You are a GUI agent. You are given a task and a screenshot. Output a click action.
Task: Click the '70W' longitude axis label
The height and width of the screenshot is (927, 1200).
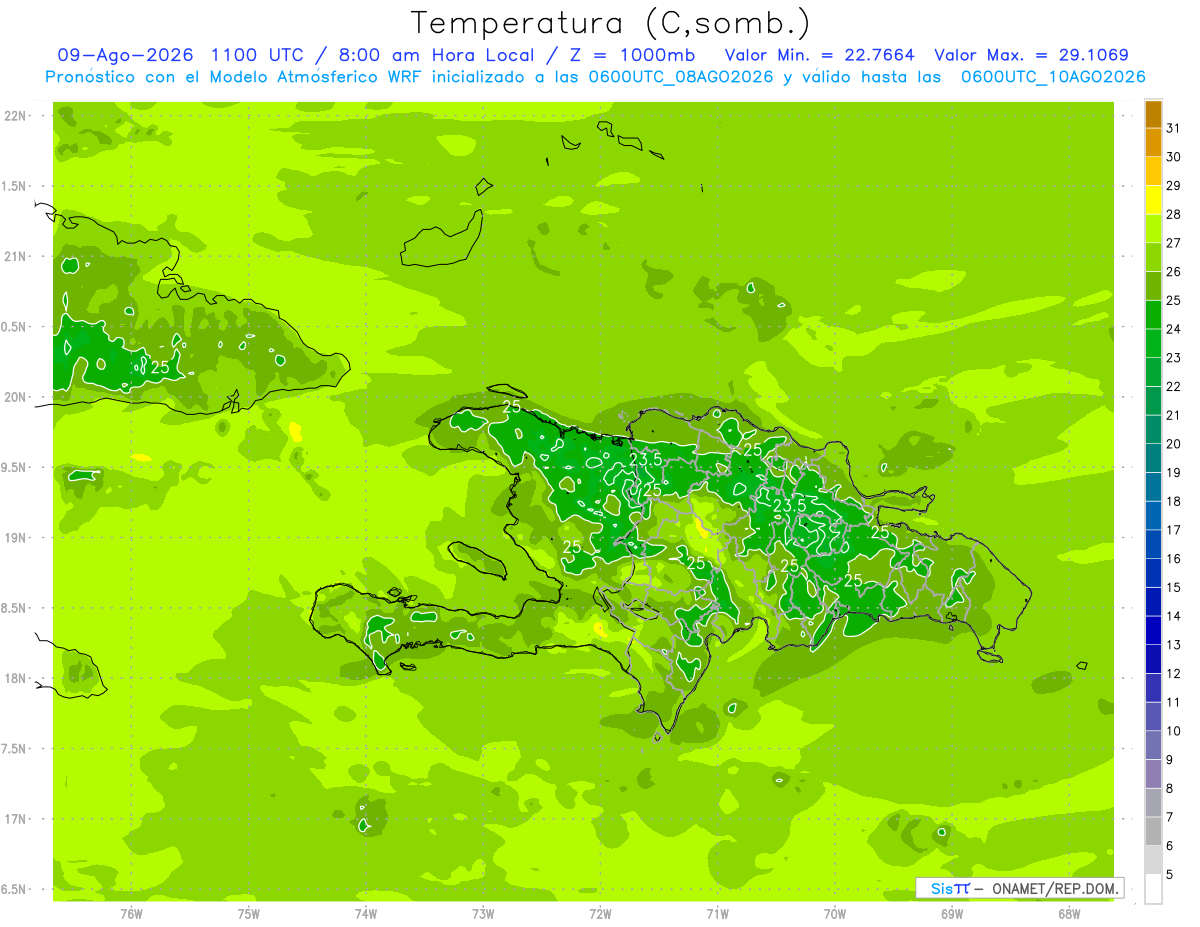point(835,914)
